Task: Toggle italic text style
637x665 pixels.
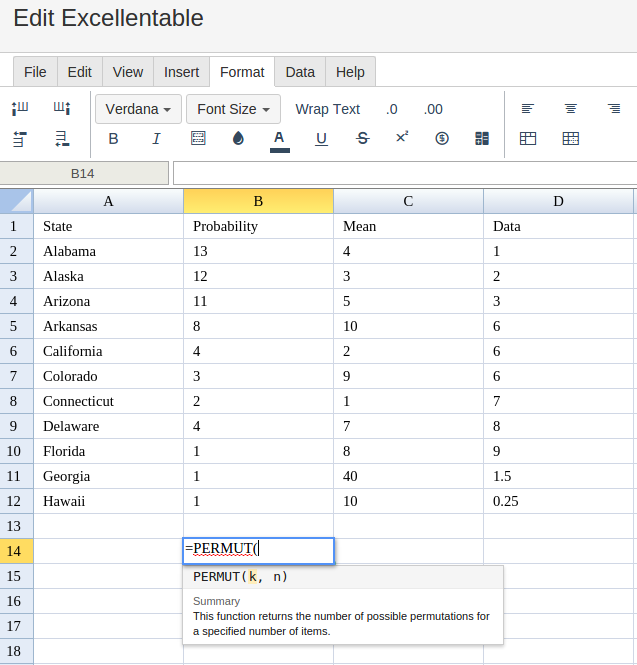Action: point(156,139)
